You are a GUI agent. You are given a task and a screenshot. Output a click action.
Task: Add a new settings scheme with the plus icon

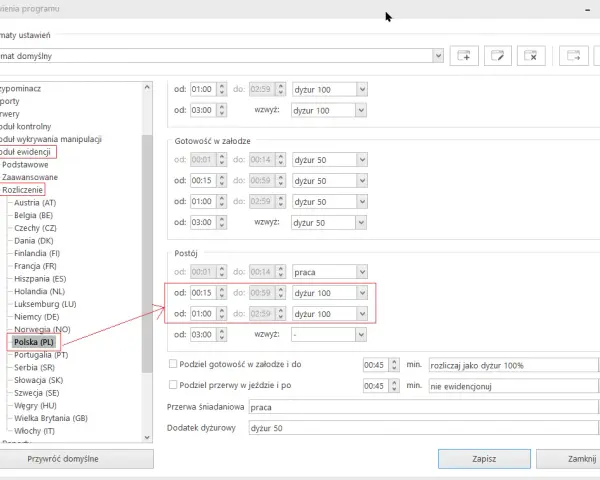point(464,56)
